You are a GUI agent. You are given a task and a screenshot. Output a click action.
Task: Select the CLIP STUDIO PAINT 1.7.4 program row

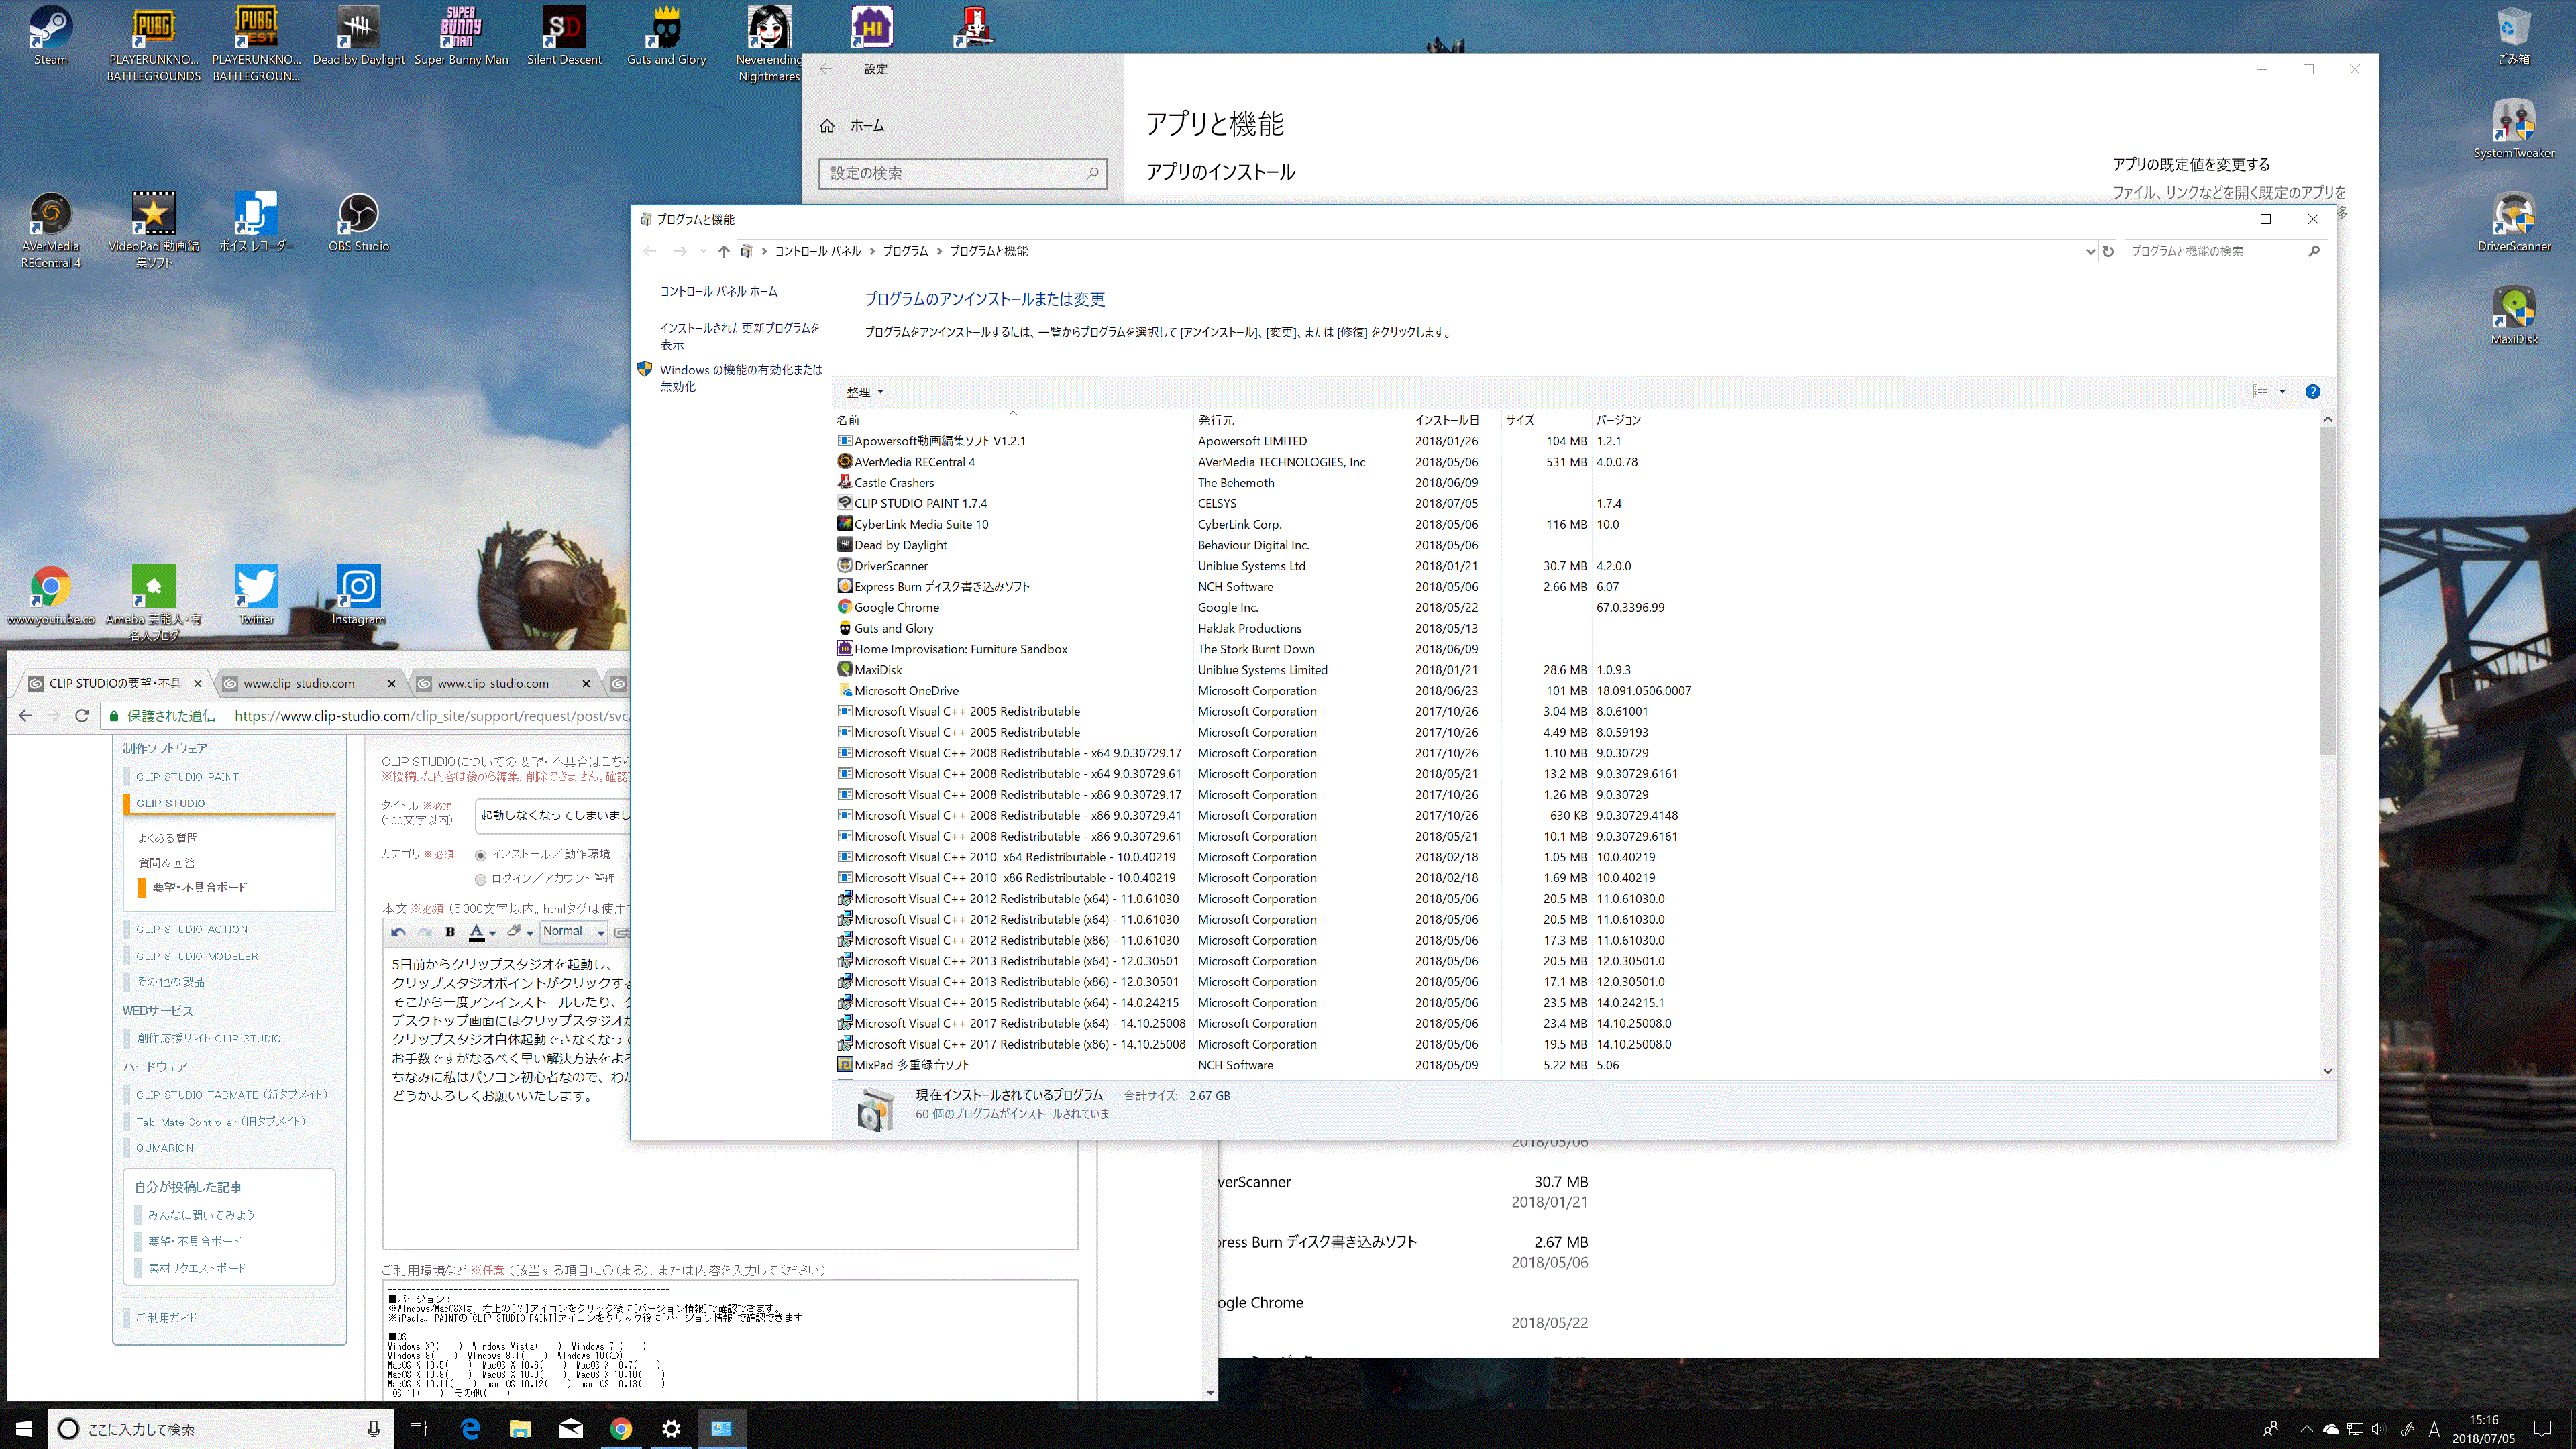(x=1286, y=503)
